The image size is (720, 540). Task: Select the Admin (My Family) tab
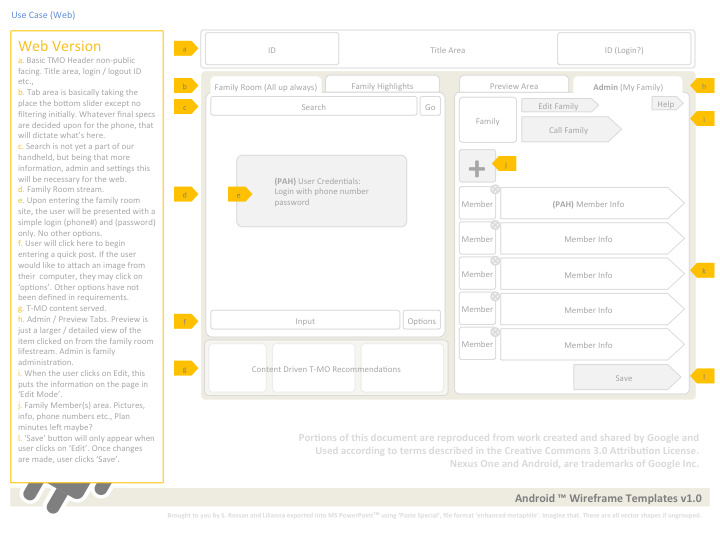click(x=628, y=87)
